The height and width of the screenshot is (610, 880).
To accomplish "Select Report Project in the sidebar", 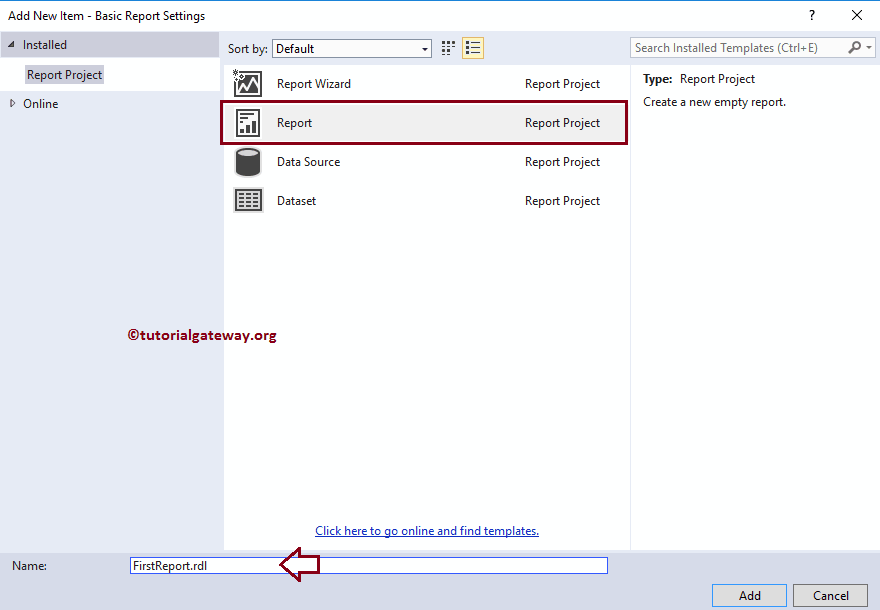I will click(64, 74).
